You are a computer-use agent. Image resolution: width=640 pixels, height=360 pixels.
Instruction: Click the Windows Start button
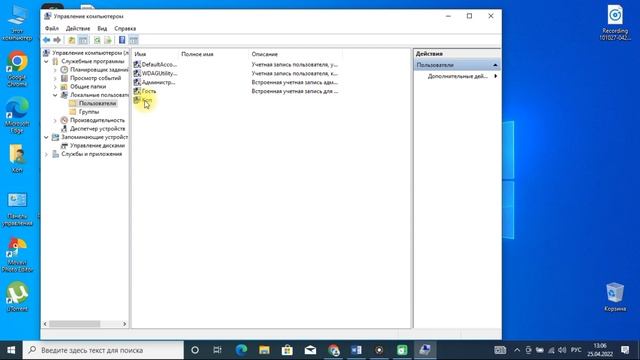click(11, 350)
